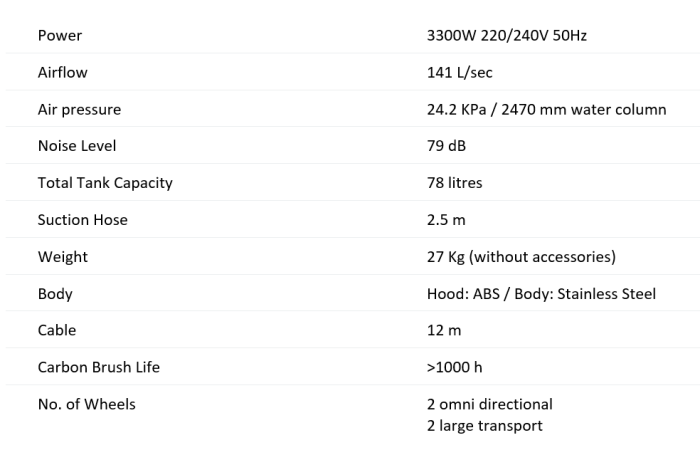Click the Weight row label
Viewport: 700px width, 450px height.
coord(63,257)
